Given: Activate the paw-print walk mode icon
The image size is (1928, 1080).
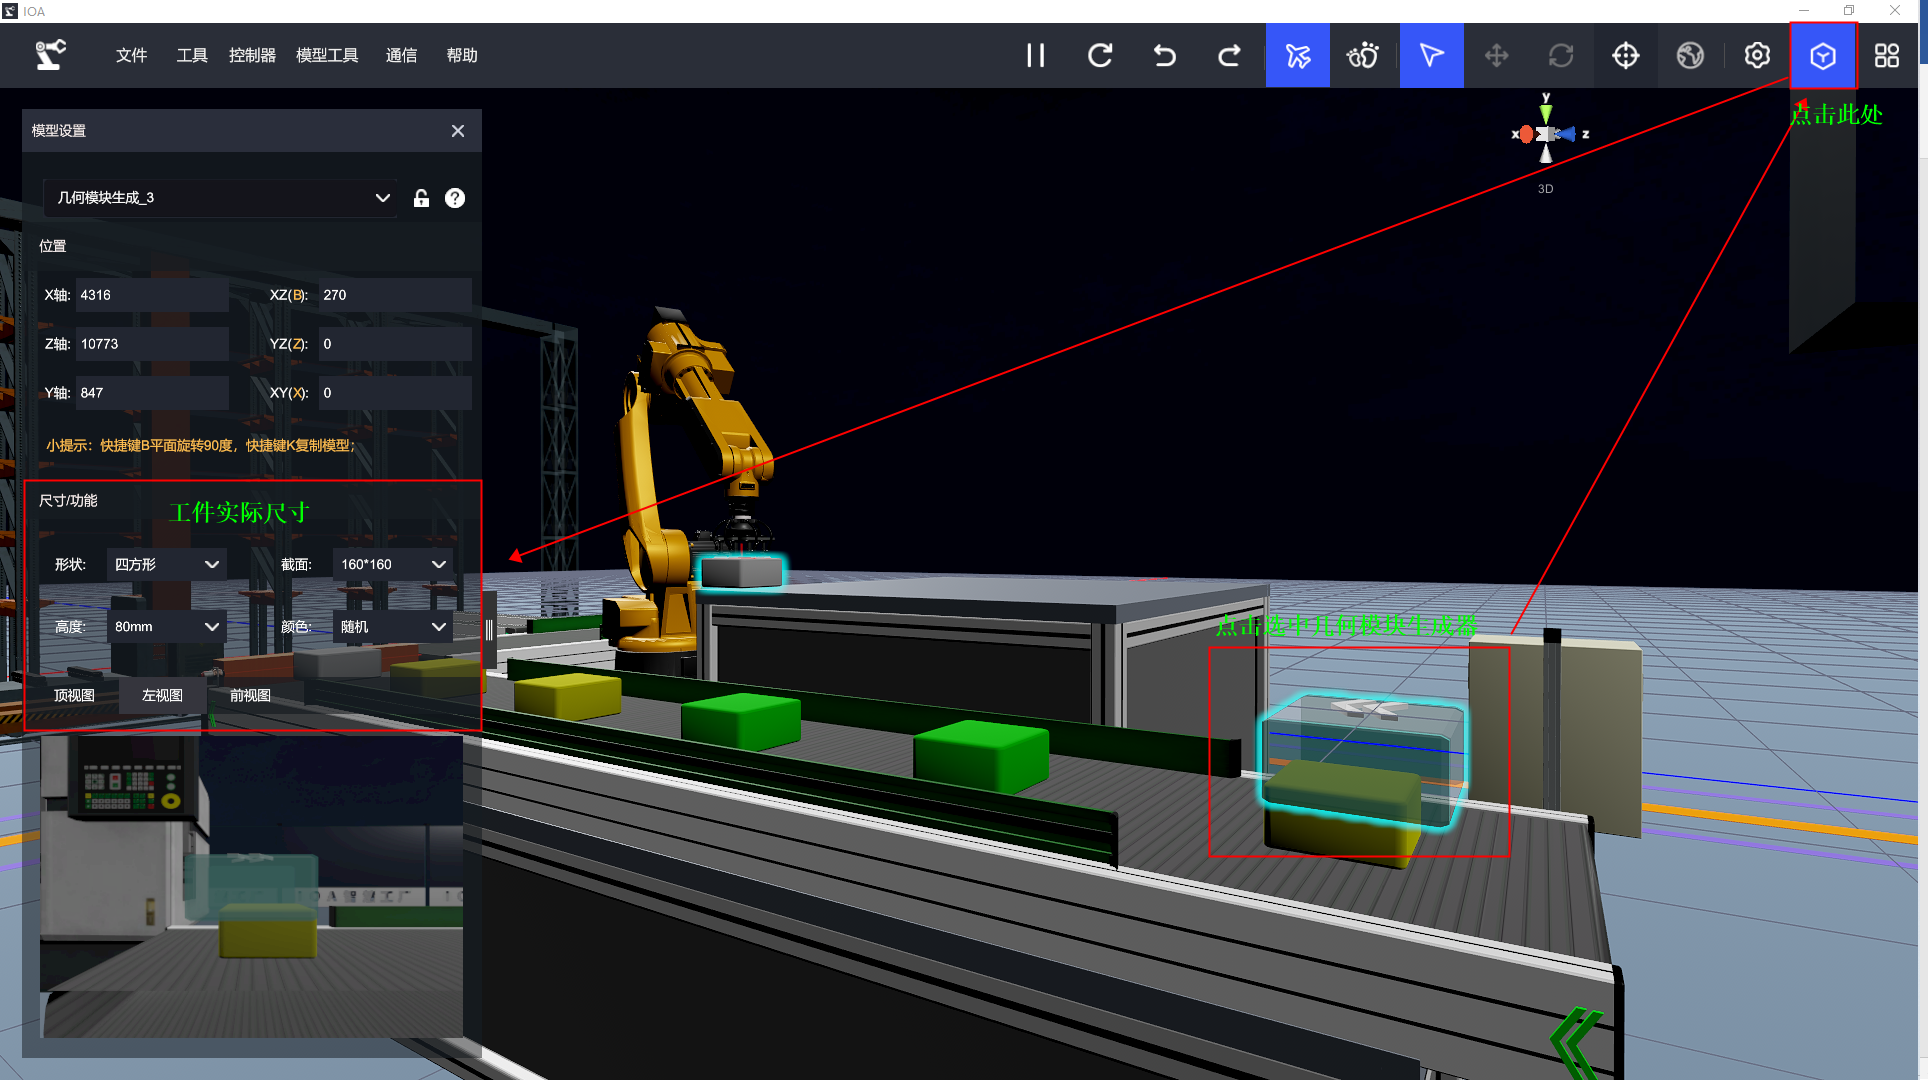Looking at the screenshot, I should point(1362,55).
